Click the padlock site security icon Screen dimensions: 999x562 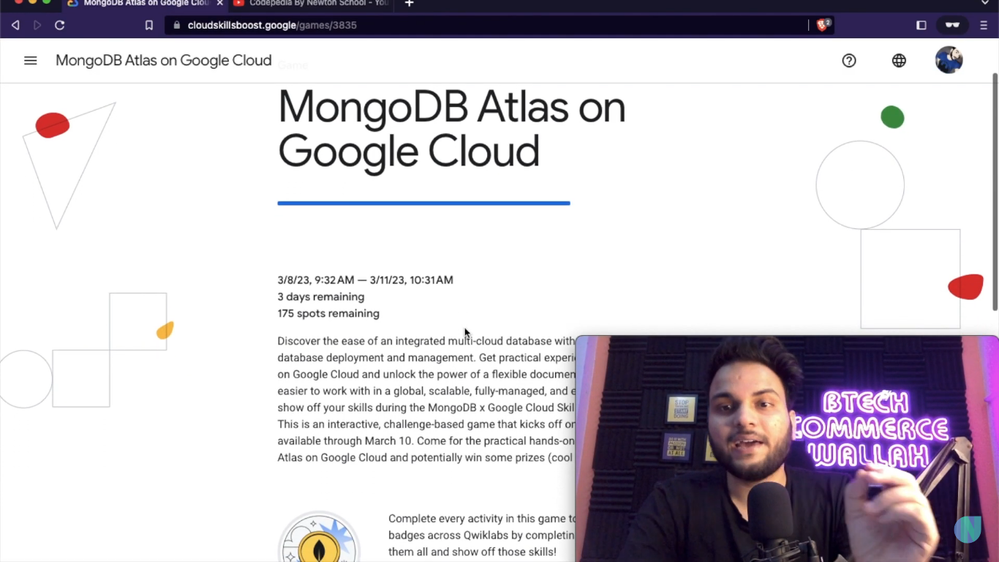(x=177, y=25)
